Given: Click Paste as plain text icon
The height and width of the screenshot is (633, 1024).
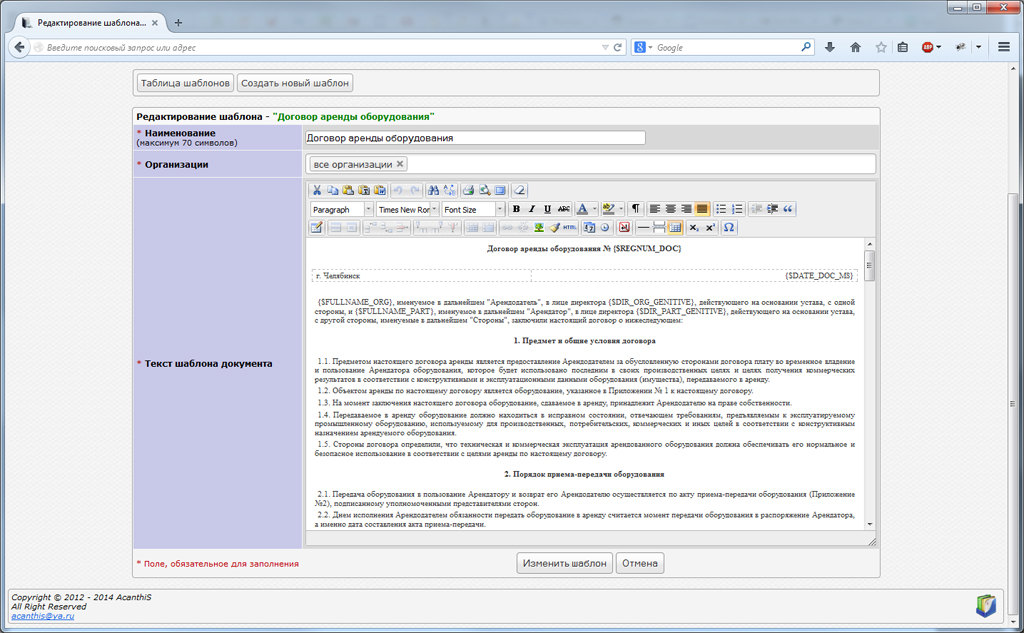Looking at the screenshot, I should (x=364, y=190).
